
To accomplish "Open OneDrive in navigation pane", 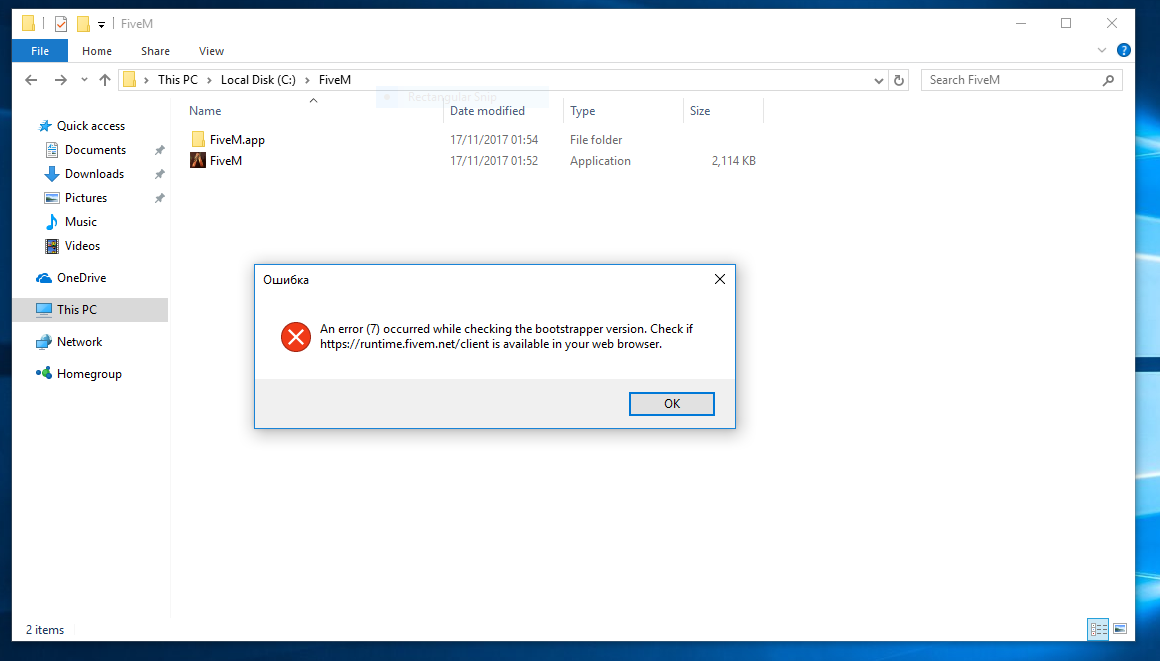I will [x=81, y=278].
